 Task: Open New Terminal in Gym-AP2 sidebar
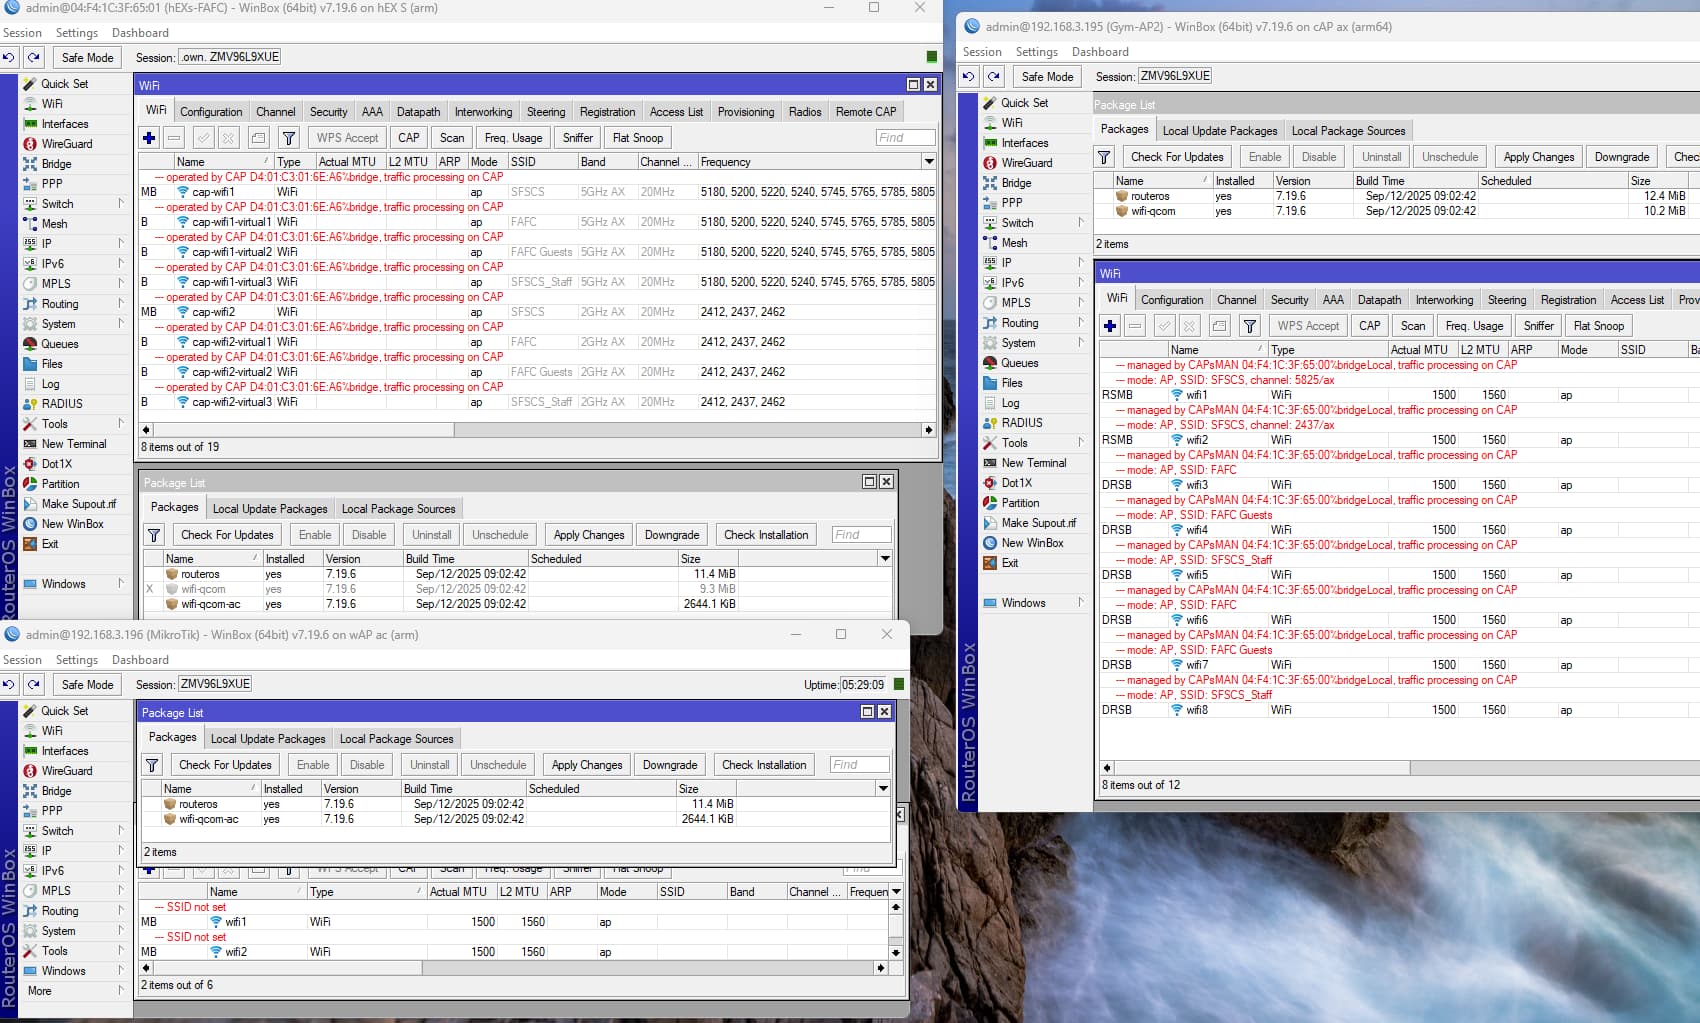[1033, 463]
